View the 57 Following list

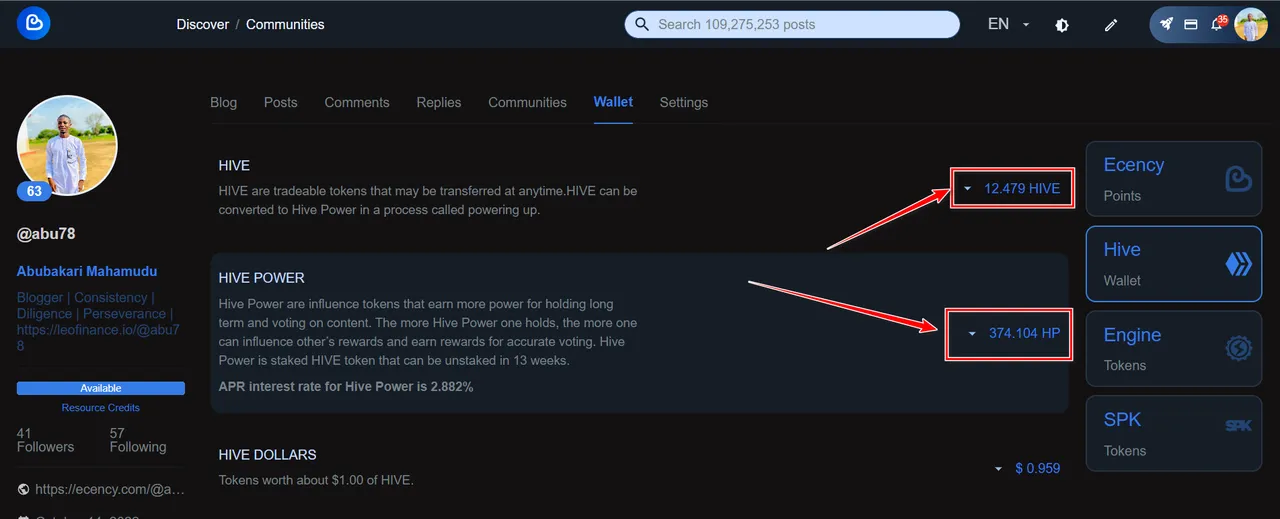[138, 440]
